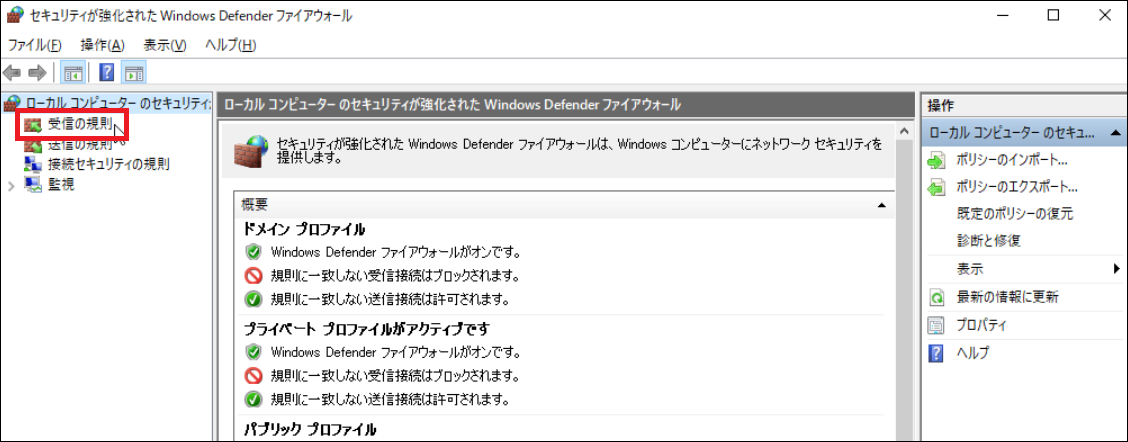Image resolution: width=1128 pixels, height=442 pixels.
Task: Click the プロパティ icon in actions pane
Action: 937,325
